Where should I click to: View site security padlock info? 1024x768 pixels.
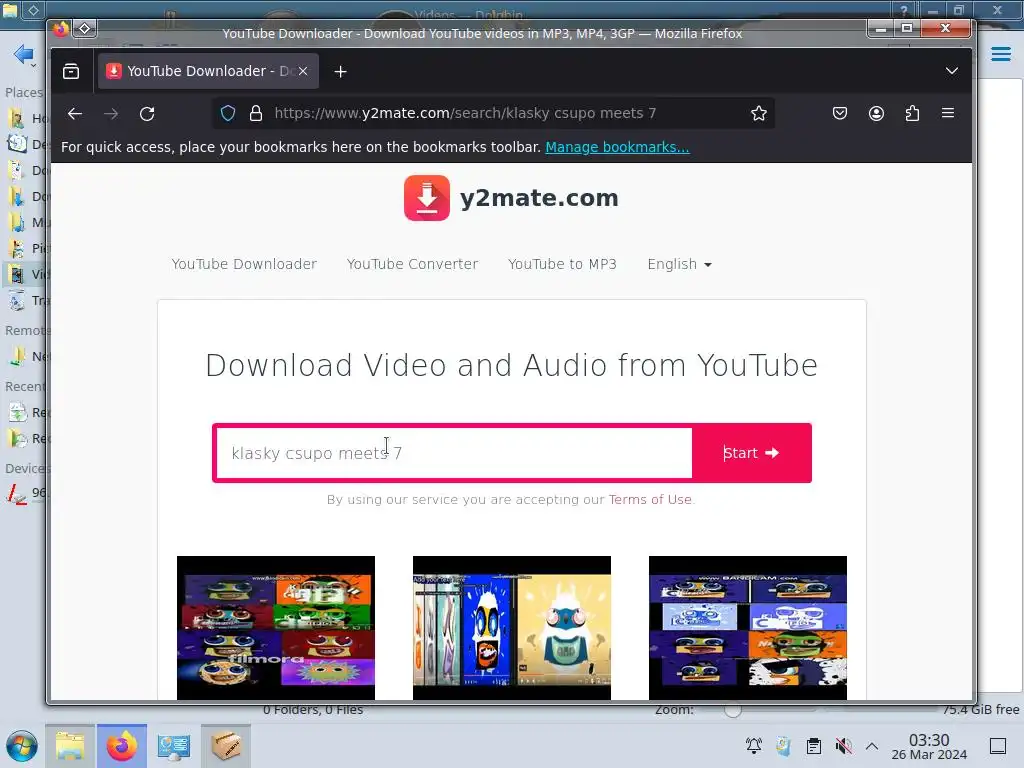coord(256,114)
